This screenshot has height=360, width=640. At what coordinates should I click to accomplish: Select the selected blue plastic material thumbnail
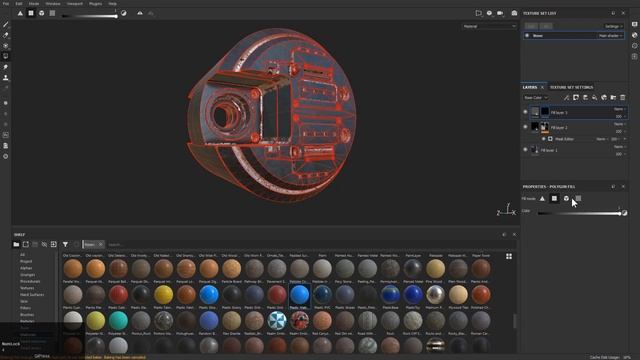point(300,294)
